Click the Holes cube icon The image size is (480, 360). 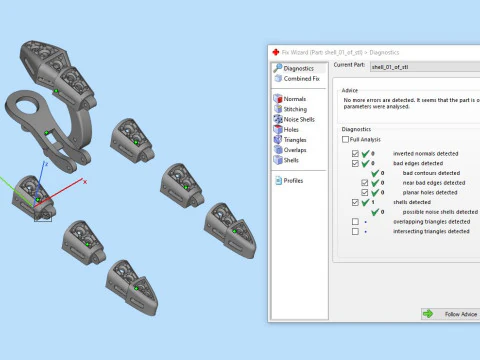pyautogui.click(x=278, y=129)
